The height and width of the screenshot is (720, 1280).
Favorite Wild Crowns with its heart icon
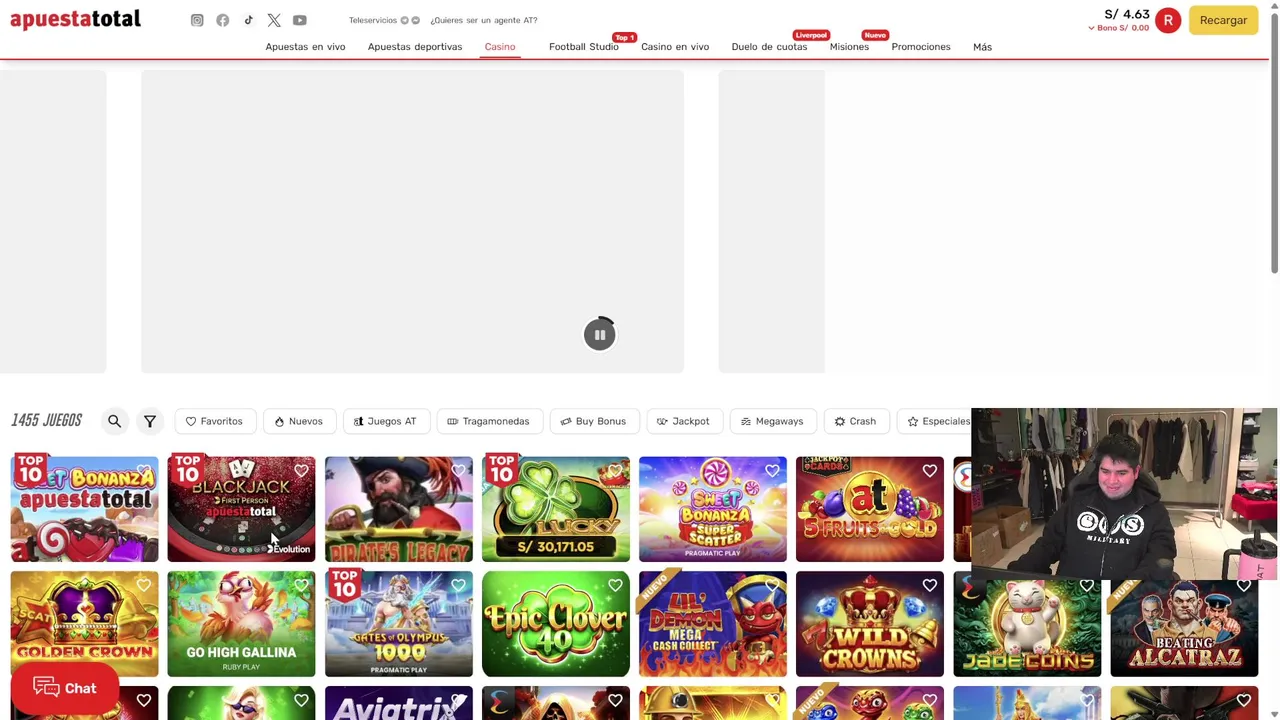(x=929, y=586)
